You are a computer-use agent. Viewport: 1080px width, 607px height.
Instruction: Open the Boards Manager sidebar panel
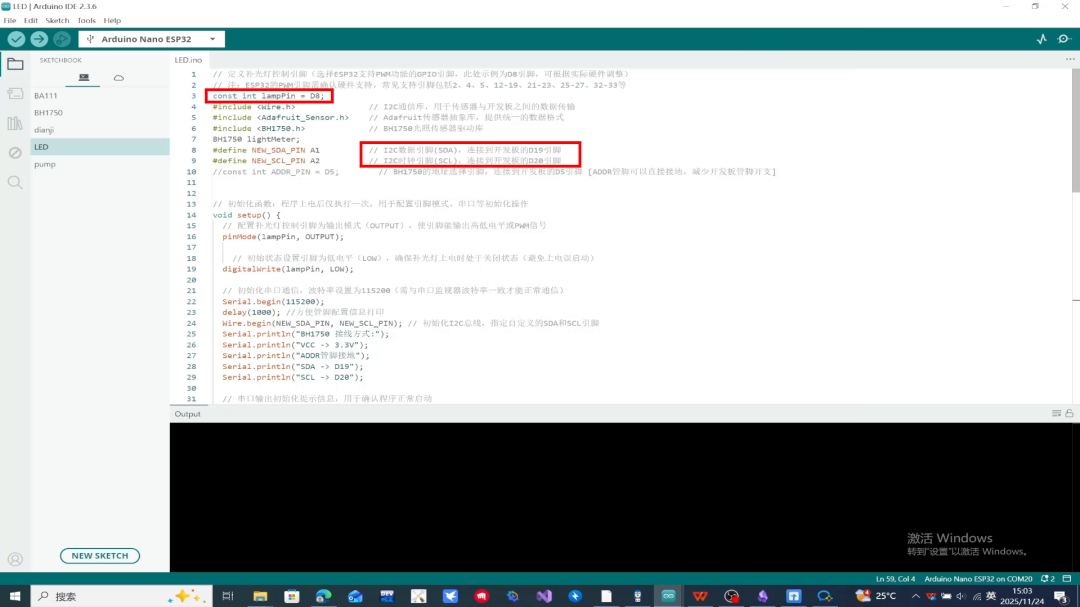click(x=15, y=94)
